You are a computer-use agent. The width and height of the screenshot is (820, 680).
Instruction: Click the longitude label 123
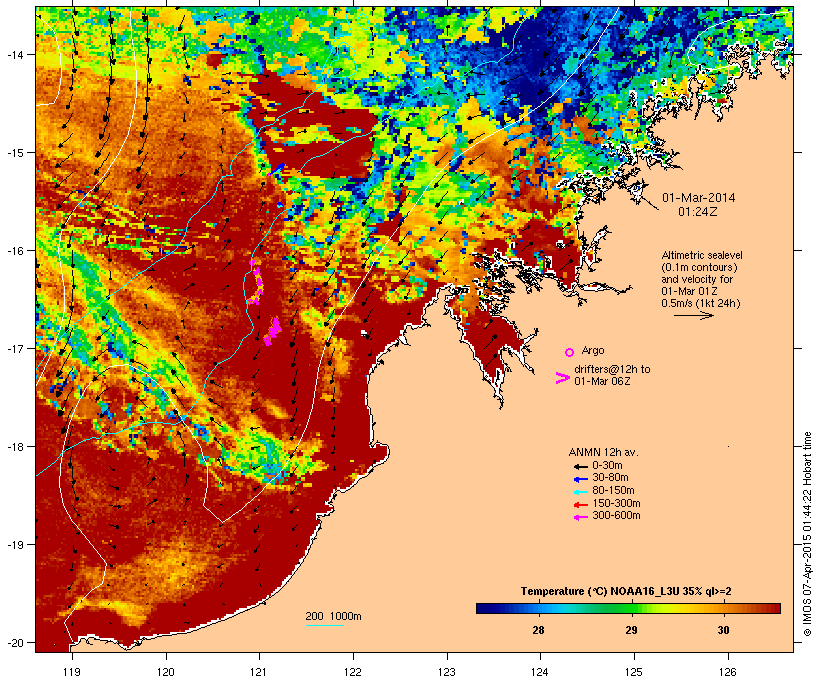[x=447, y=672]
